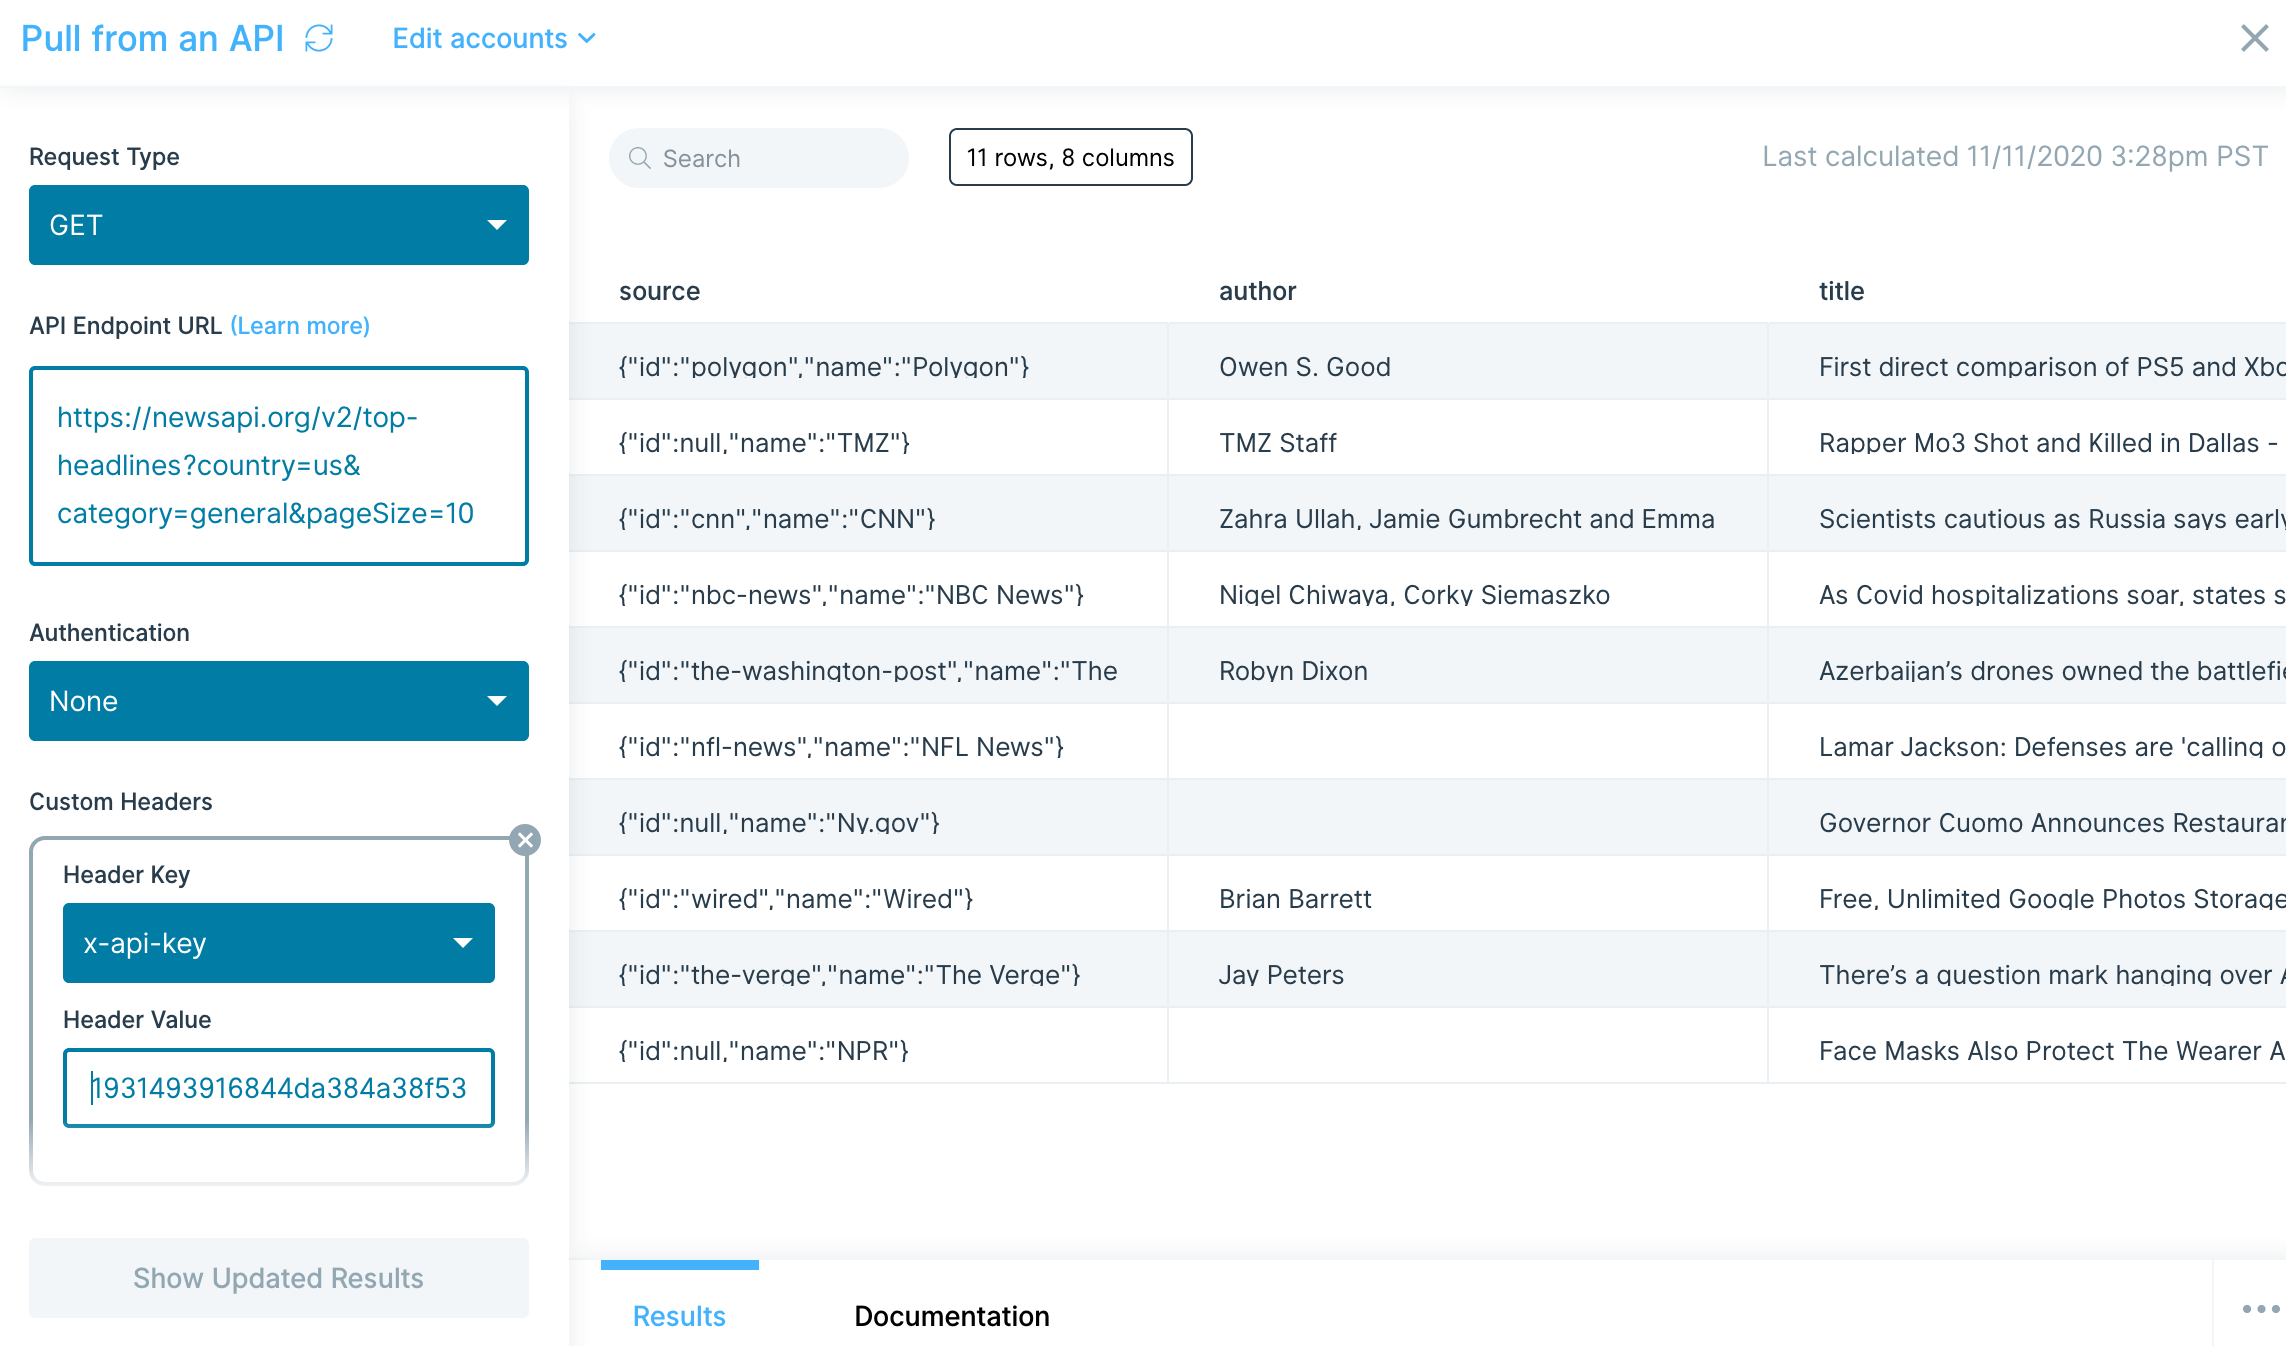This screenshot has width=2286, height=1346.
Task: Switch to the Results tab
Action: pyautogui.click(x=679, y=1315)
